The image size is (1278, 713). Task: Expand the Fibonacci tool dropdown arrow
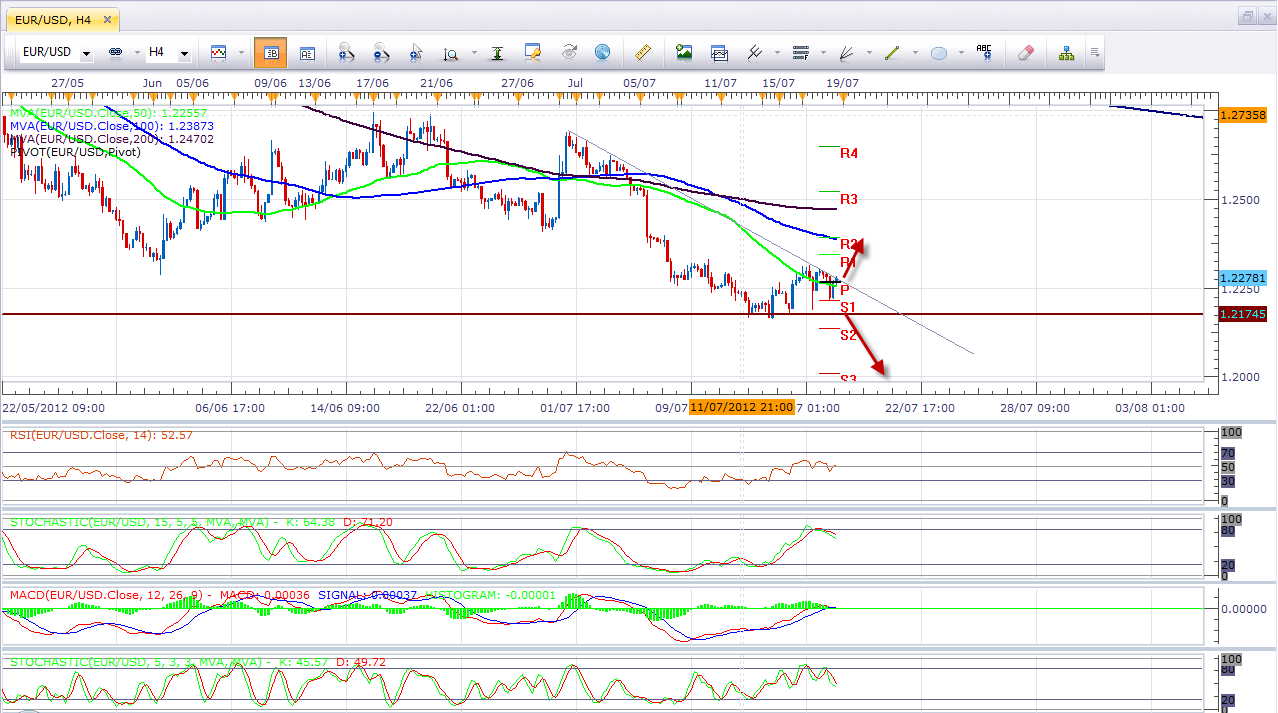(x=824, y=52)
